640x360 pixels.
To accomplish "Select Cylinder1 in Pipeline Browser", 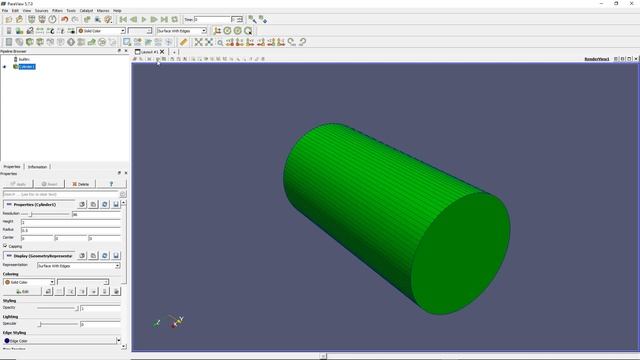I will click(27, 67).
